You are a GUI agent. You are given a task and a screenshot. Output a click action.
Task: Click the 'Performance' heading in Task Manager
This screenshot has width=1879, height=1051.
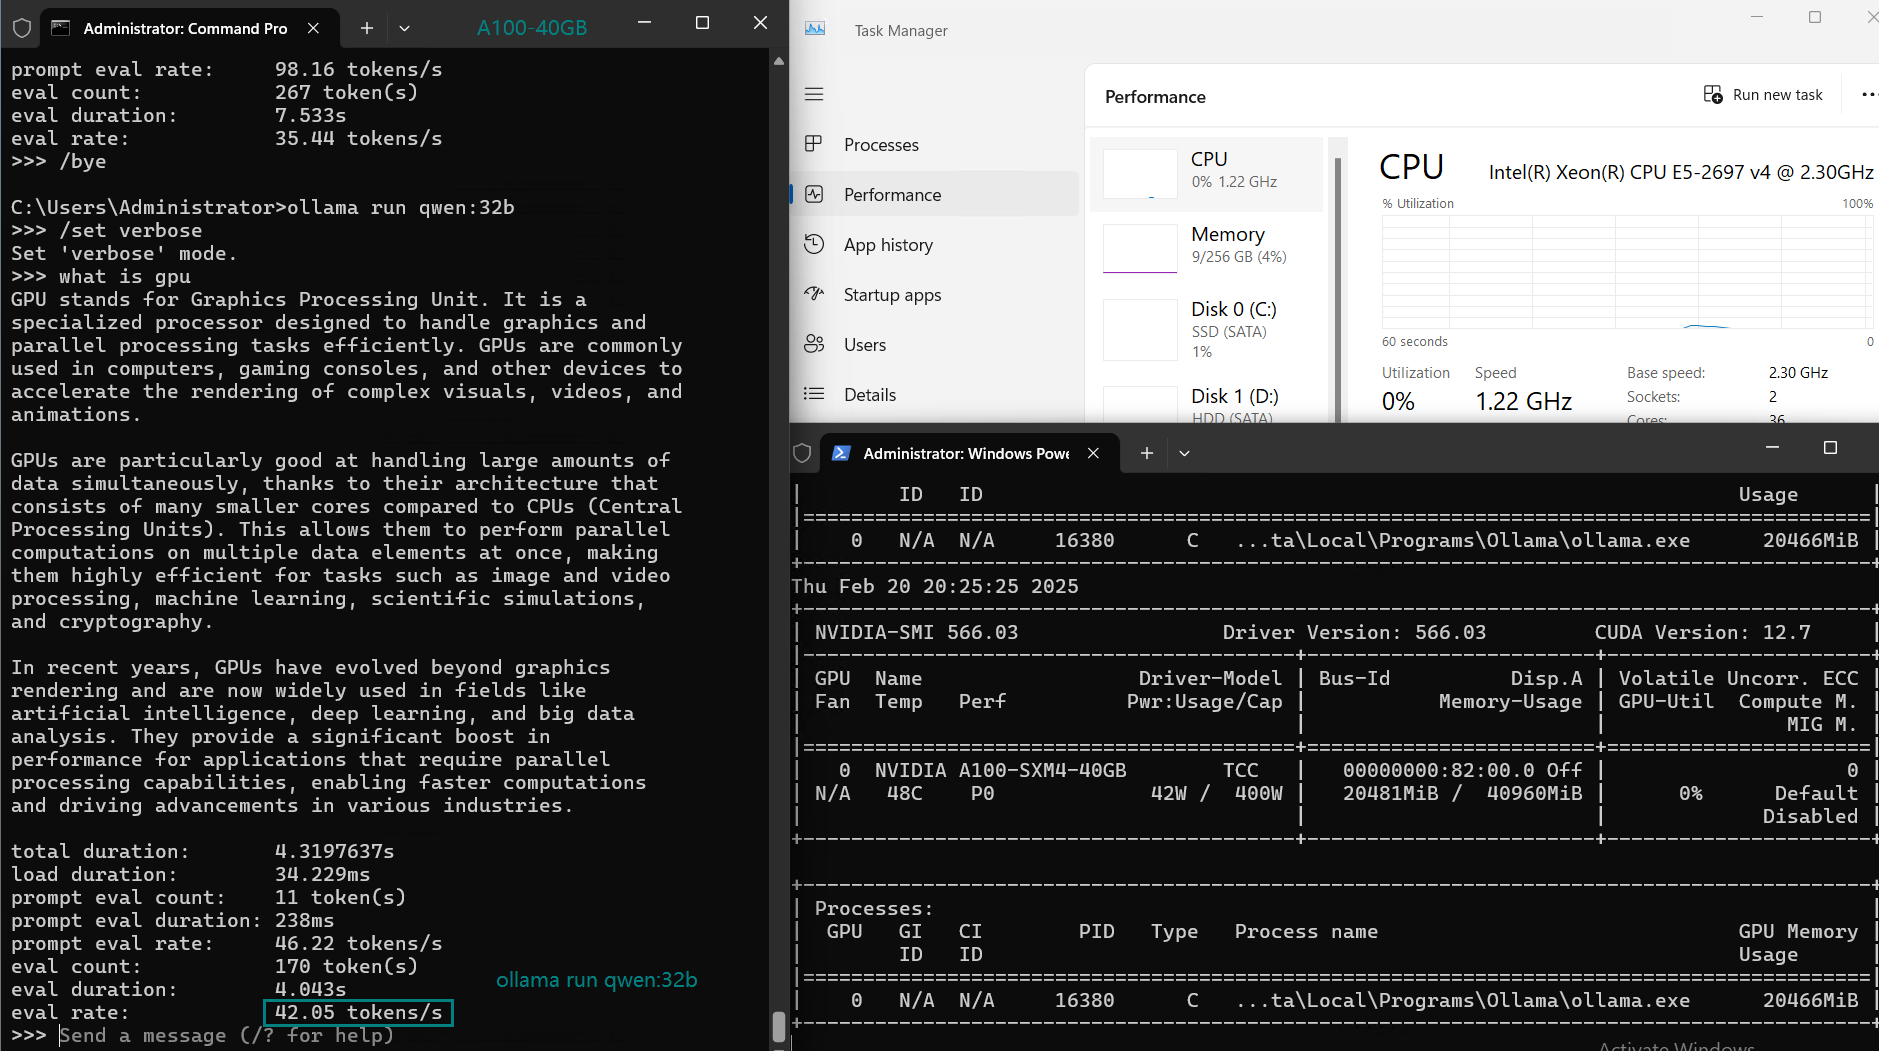coord(1155,97)
